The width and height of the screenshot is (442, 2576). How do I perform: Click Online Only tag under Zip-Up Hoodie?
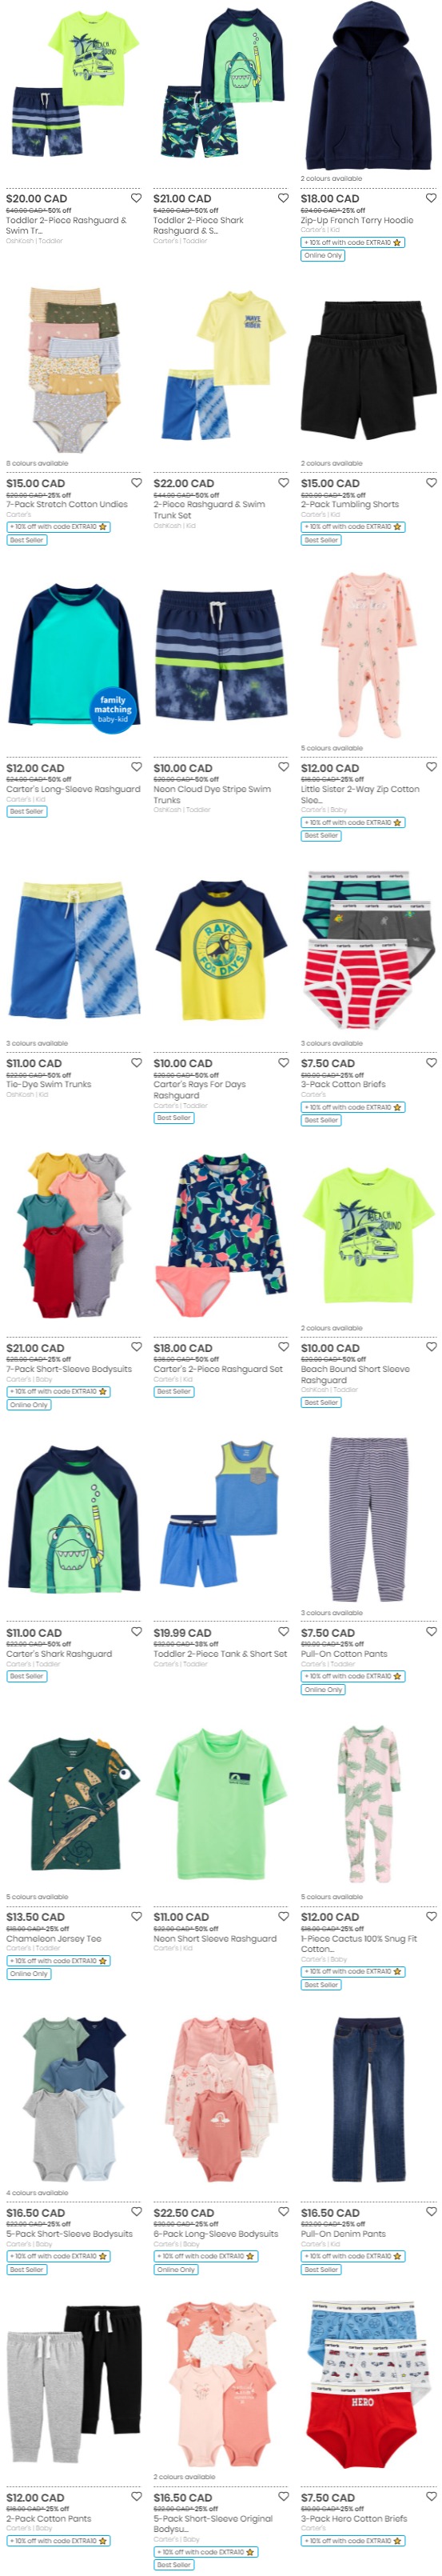point(323,256)
